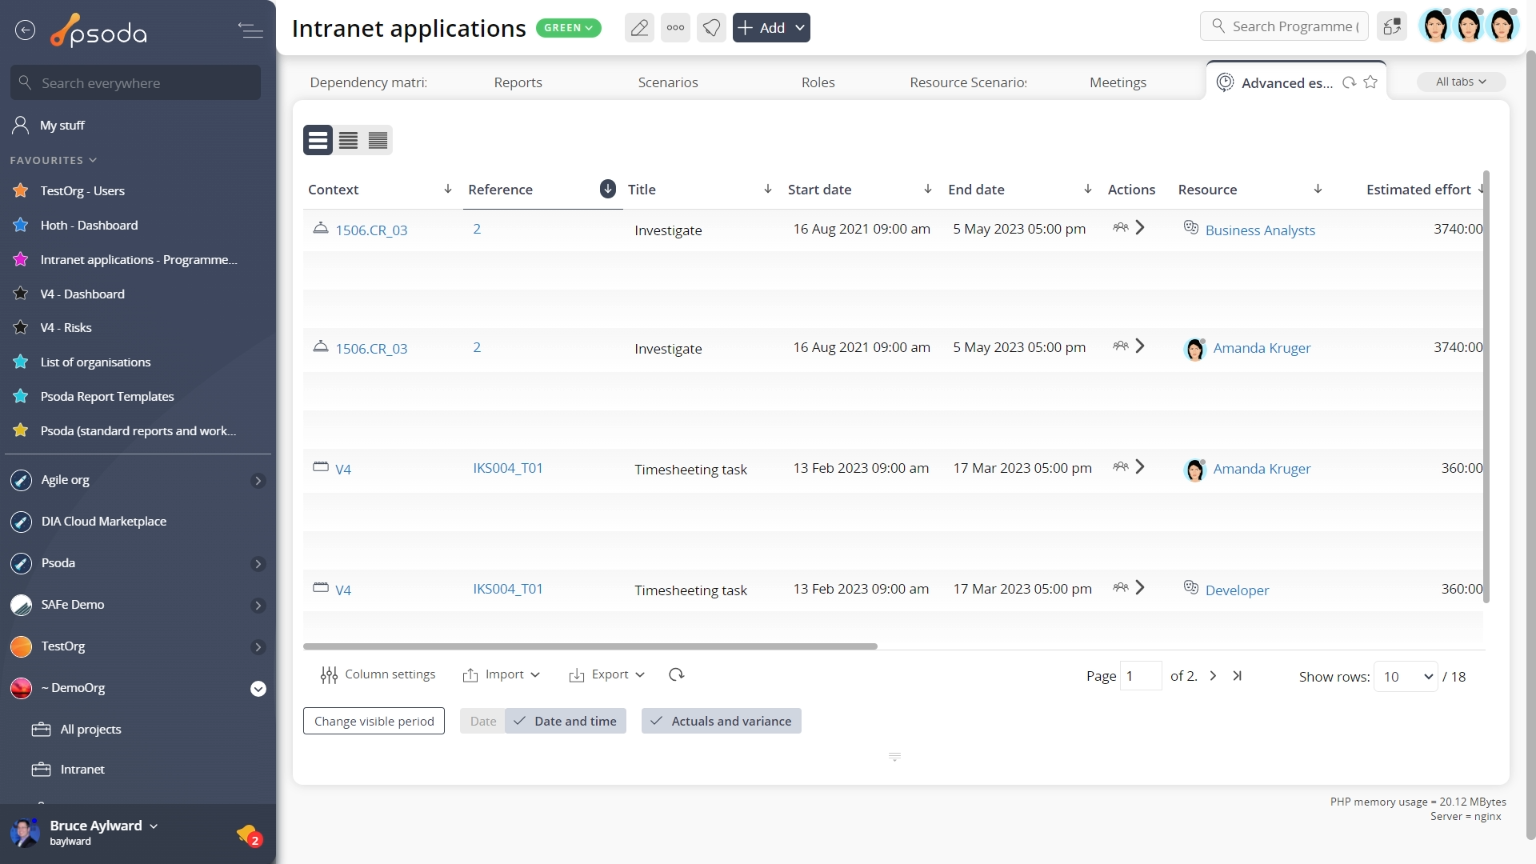Click the tag icon in header
Screen dimensions: 1536x864
click(711, 28)
